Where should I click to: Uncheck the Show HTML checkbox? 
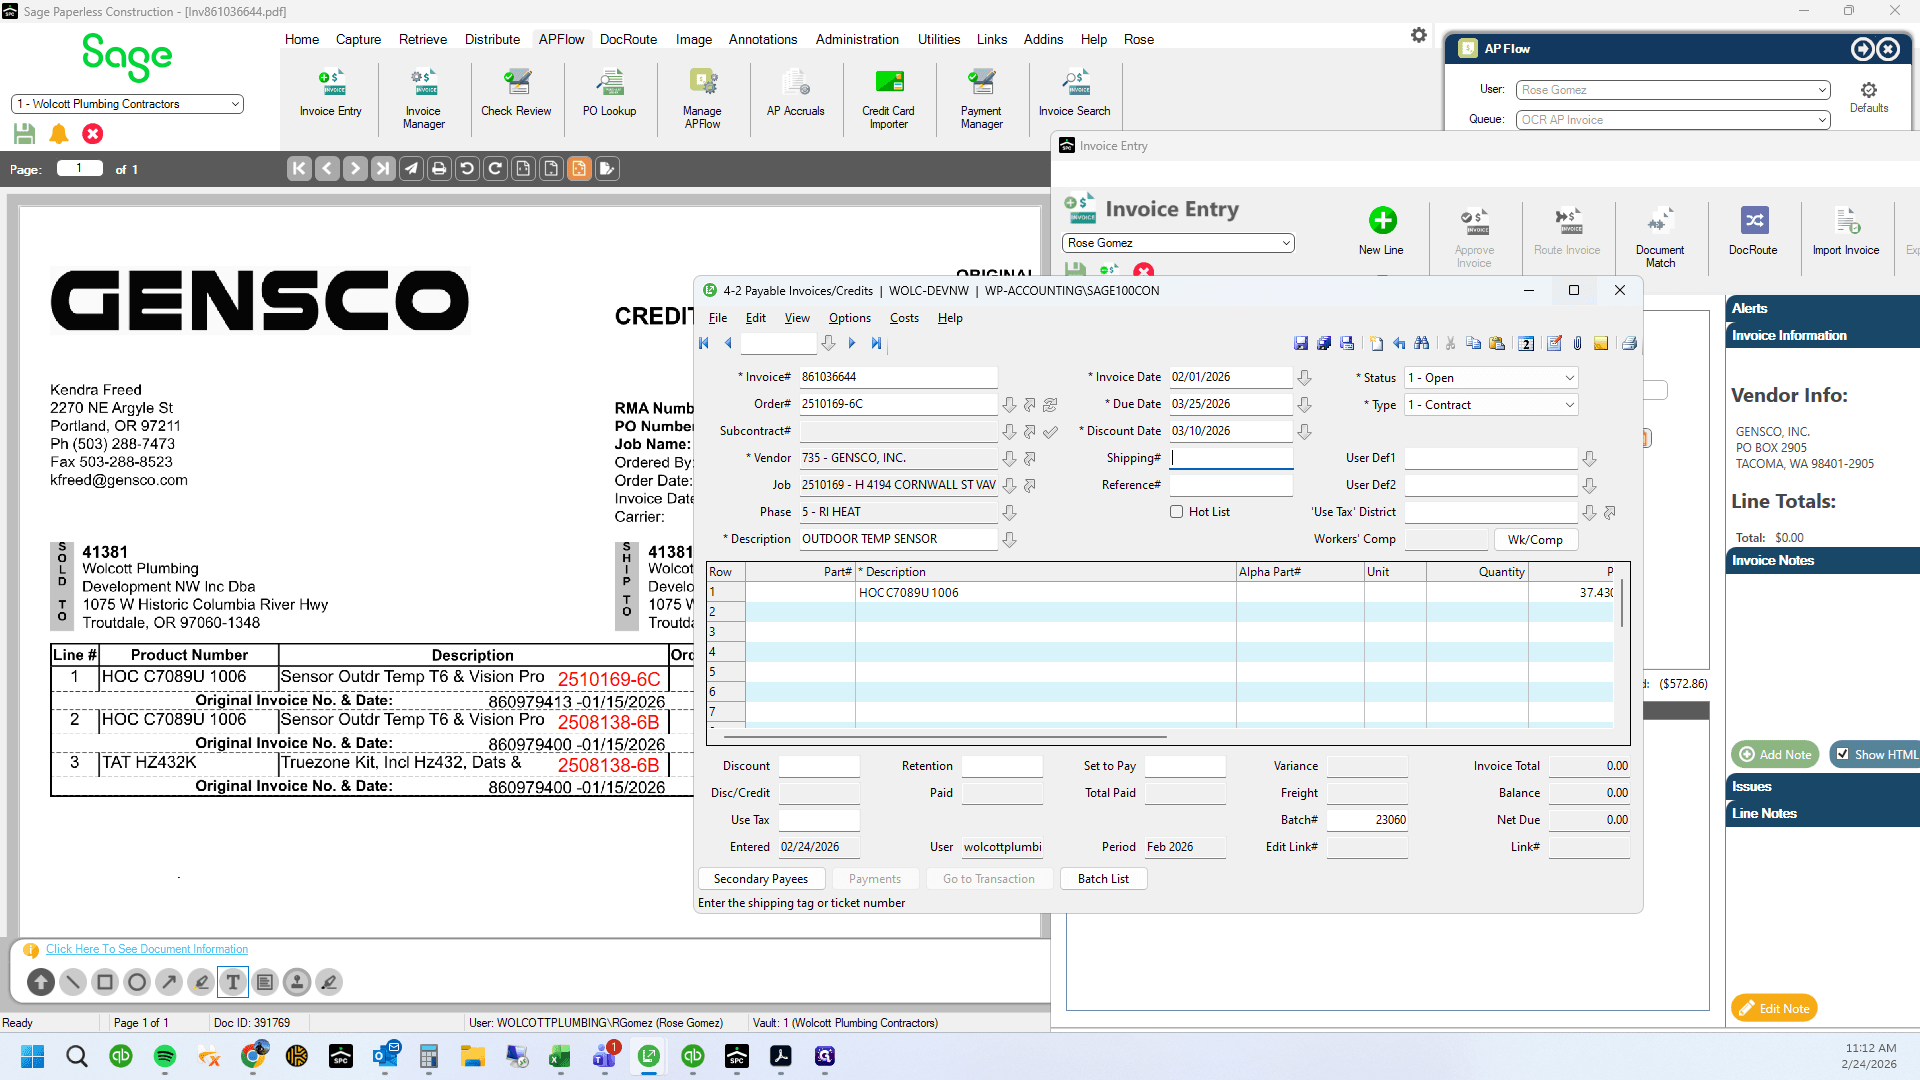[x=1843, y=754]
